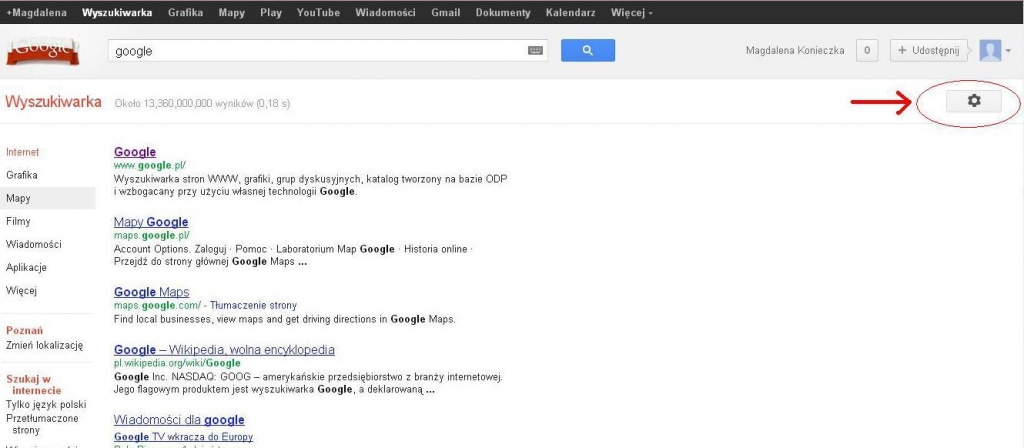
Task: Click the blue search magnifier button
Action: coord(587,50)
